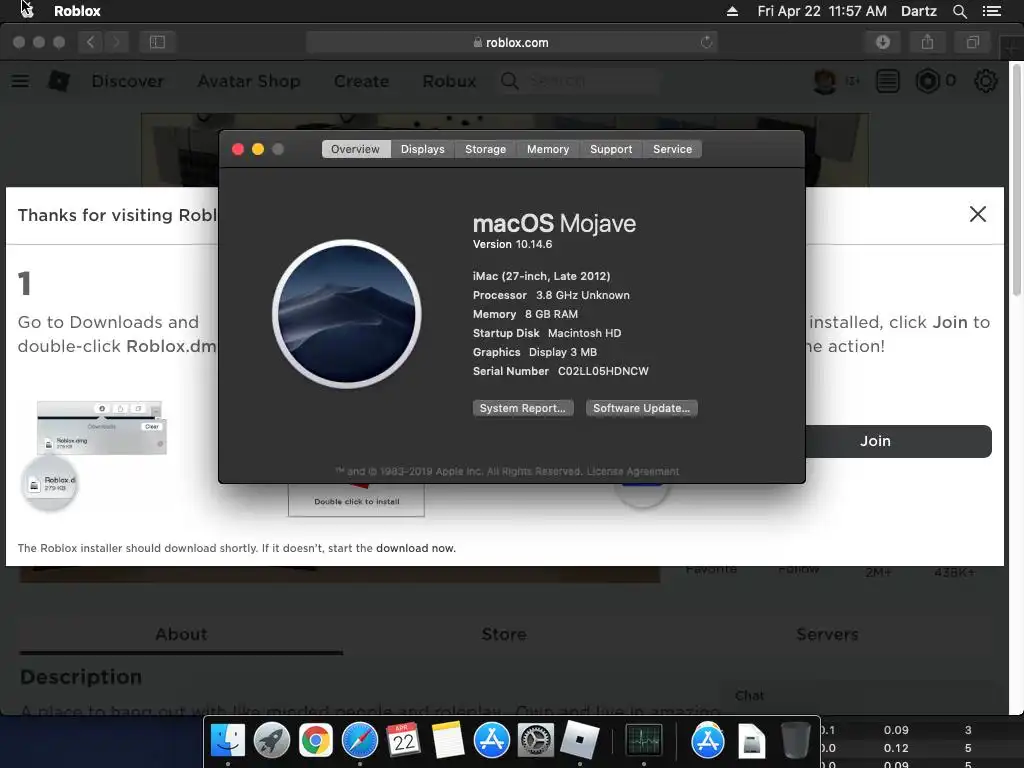
Task: Click the Serial Number value C02LL05HDNCW
Action: 603,371
